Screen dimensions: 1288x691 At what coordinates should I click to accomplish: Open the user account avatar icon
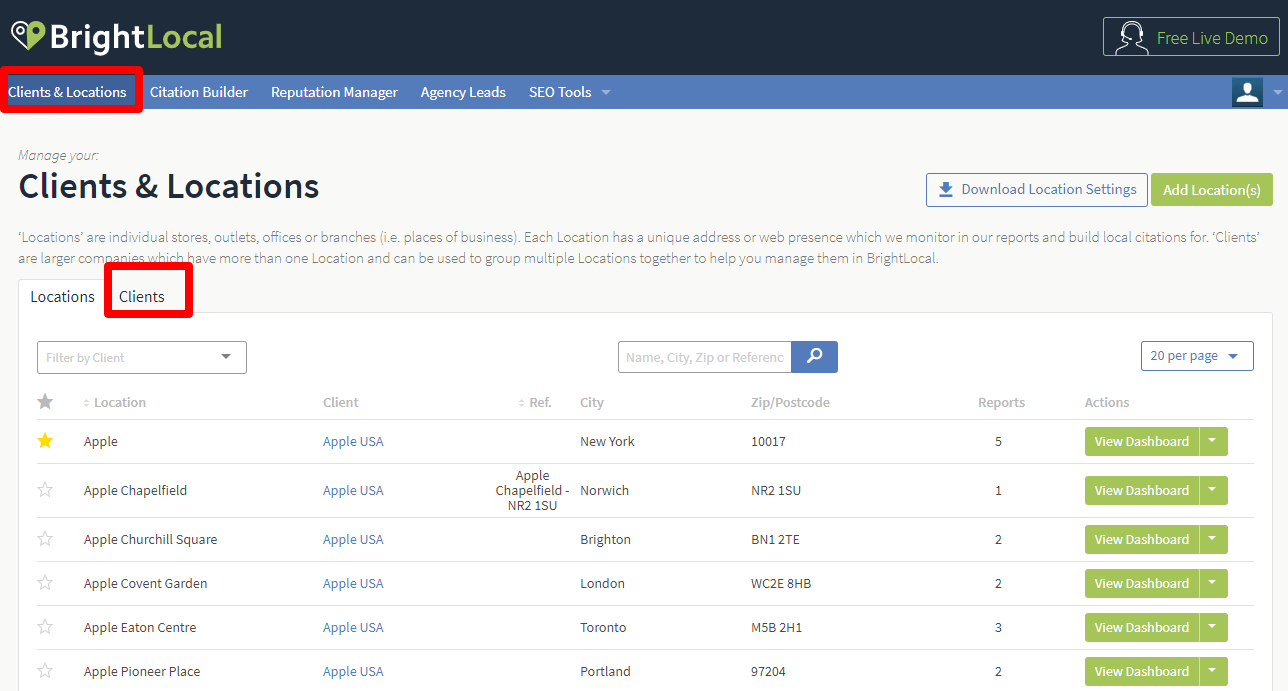pyautogui.click(x=1247, y=92)
